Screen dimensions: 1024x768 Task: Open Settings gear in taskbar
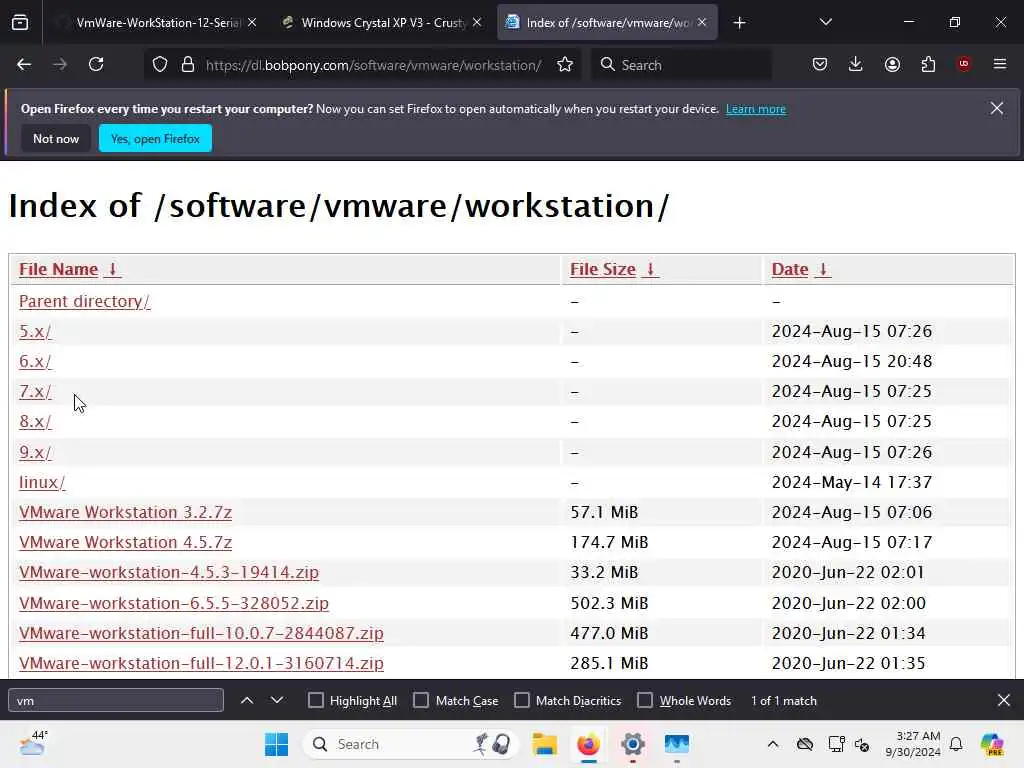point(632,744)
